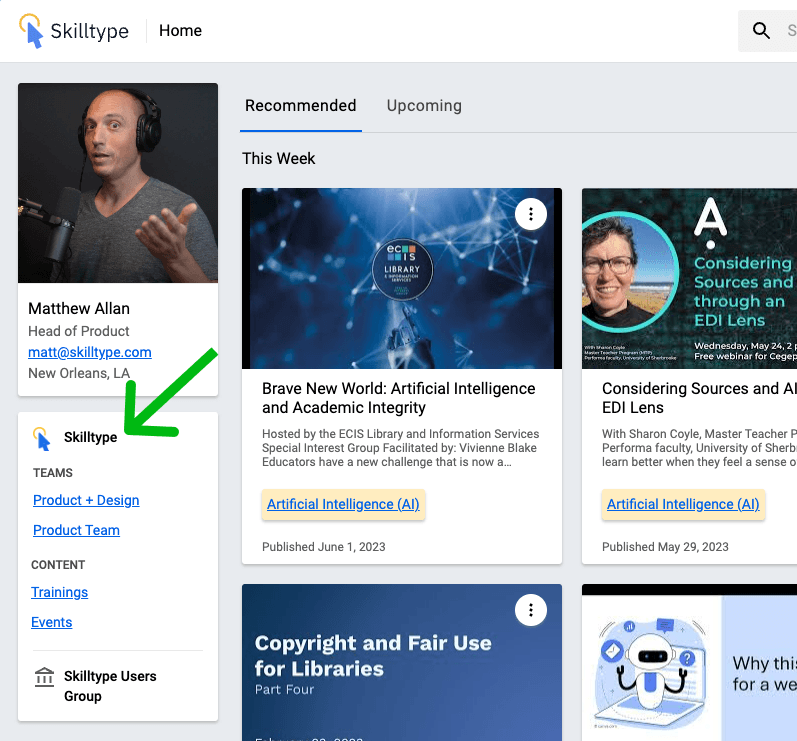The width and height of the screenshot is (797, 741).
Task: Click the Head of Product text
Action: pyautogui.click(x=78, y=331)
